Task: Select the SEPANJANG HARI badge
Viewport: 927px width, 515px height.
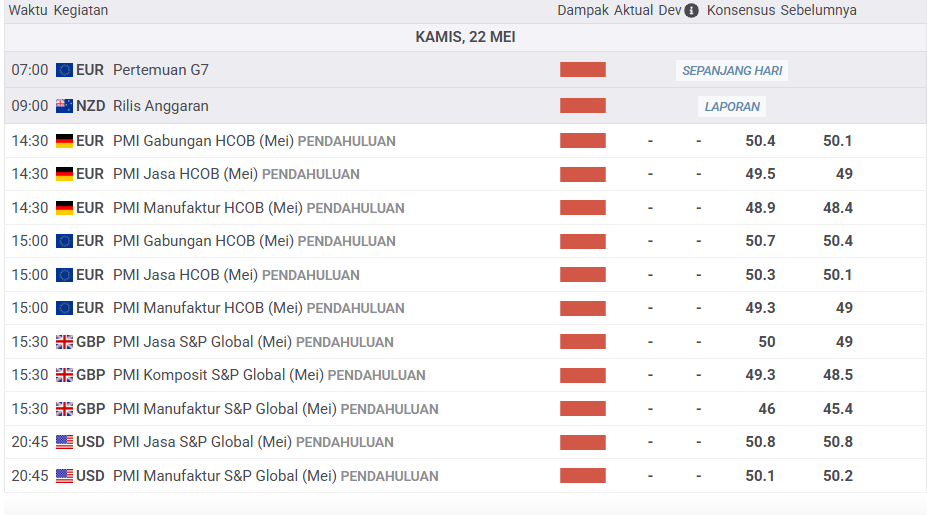Action: click(x=733, y=71)
